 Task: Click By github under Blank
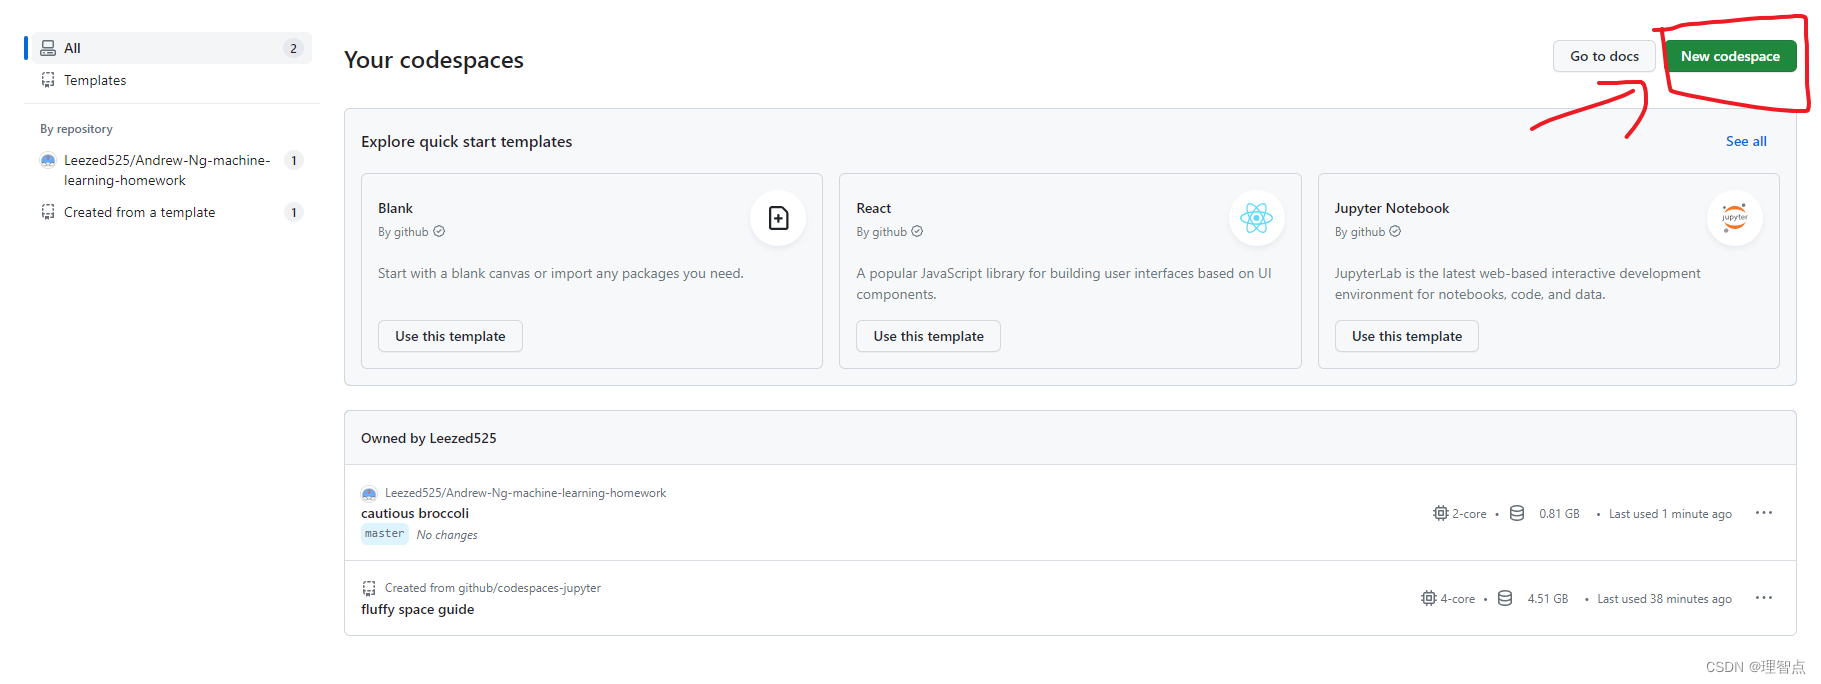(403, 232)
